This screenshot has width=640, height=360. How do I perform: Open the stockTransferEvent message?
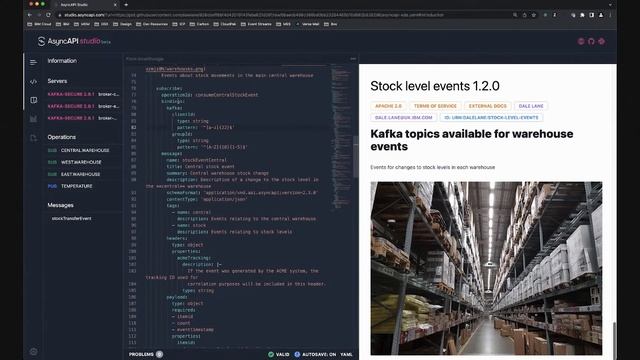point(71,218)
